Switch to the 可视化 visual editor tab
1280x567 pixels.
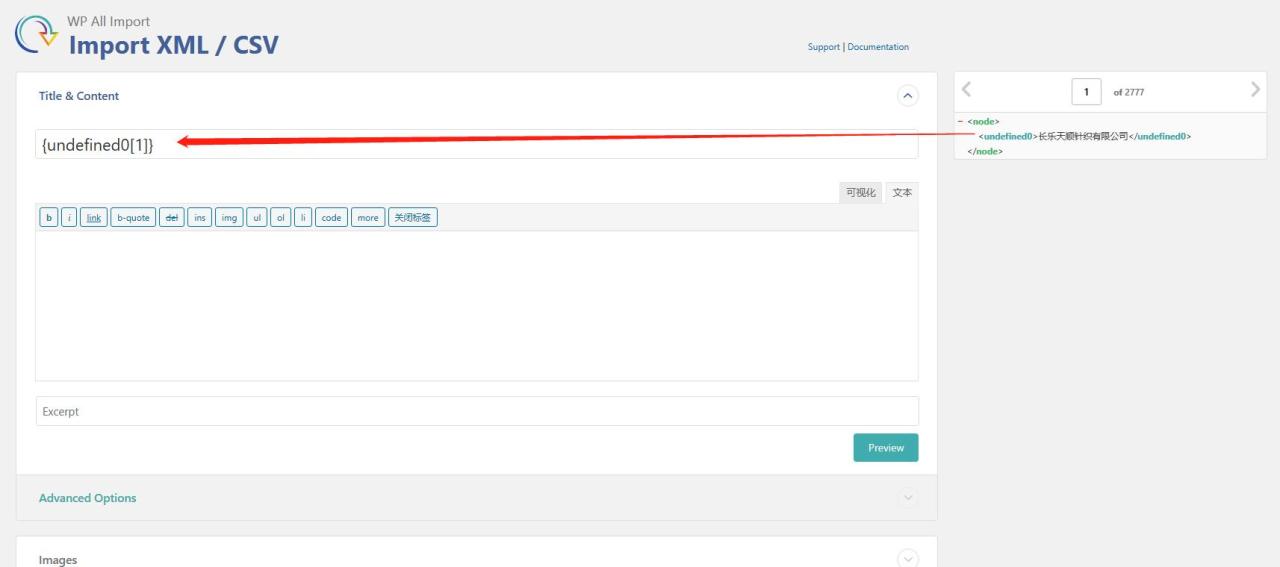coord(860,193)
